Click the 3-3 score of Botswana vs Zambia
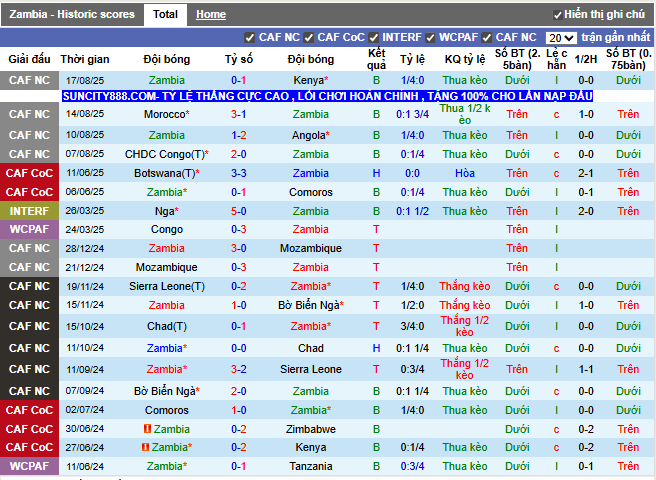The width and height of the screenshot is (656, 480). [x=238, y=173]
